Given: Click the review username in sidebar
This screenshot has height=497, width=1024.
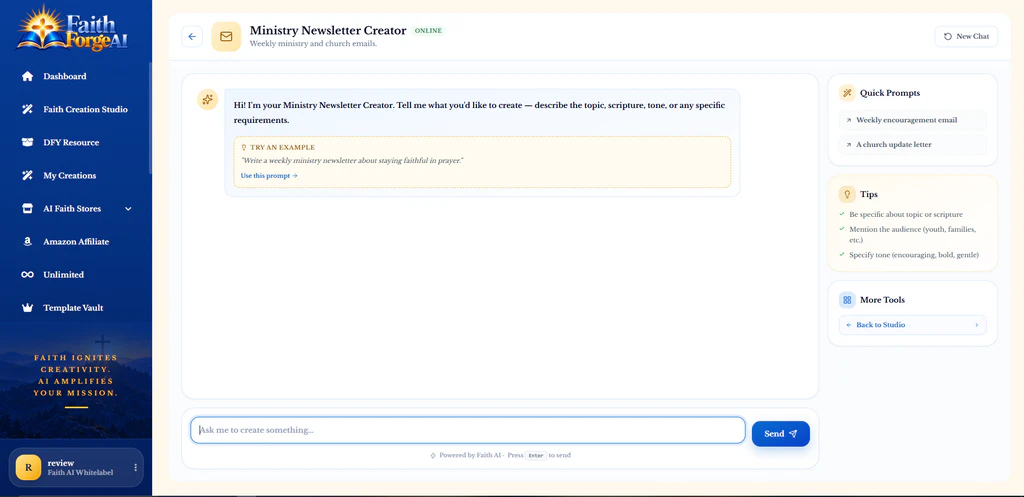Looking at the screenshot, I should point(61,463).
